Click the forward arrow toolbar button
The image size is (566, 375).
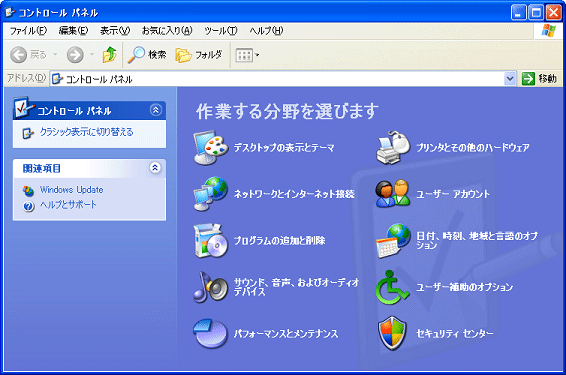tap(75, 55)
